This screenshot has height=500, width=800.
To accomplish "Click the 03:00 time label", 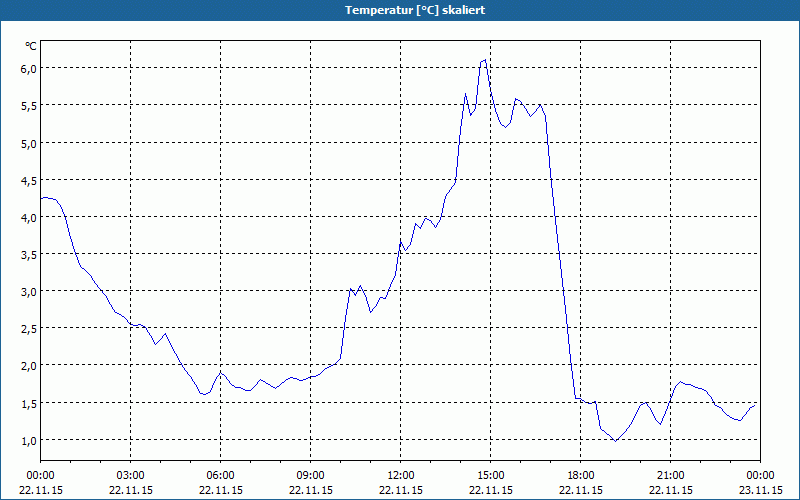I will point(131,476).
